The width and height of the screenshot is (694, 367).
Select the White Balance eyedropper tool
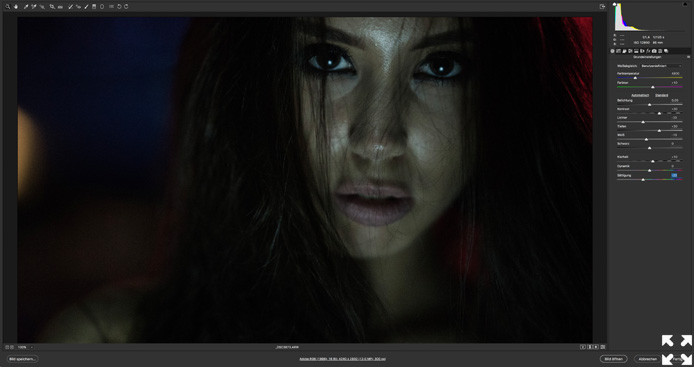point(26,7)
